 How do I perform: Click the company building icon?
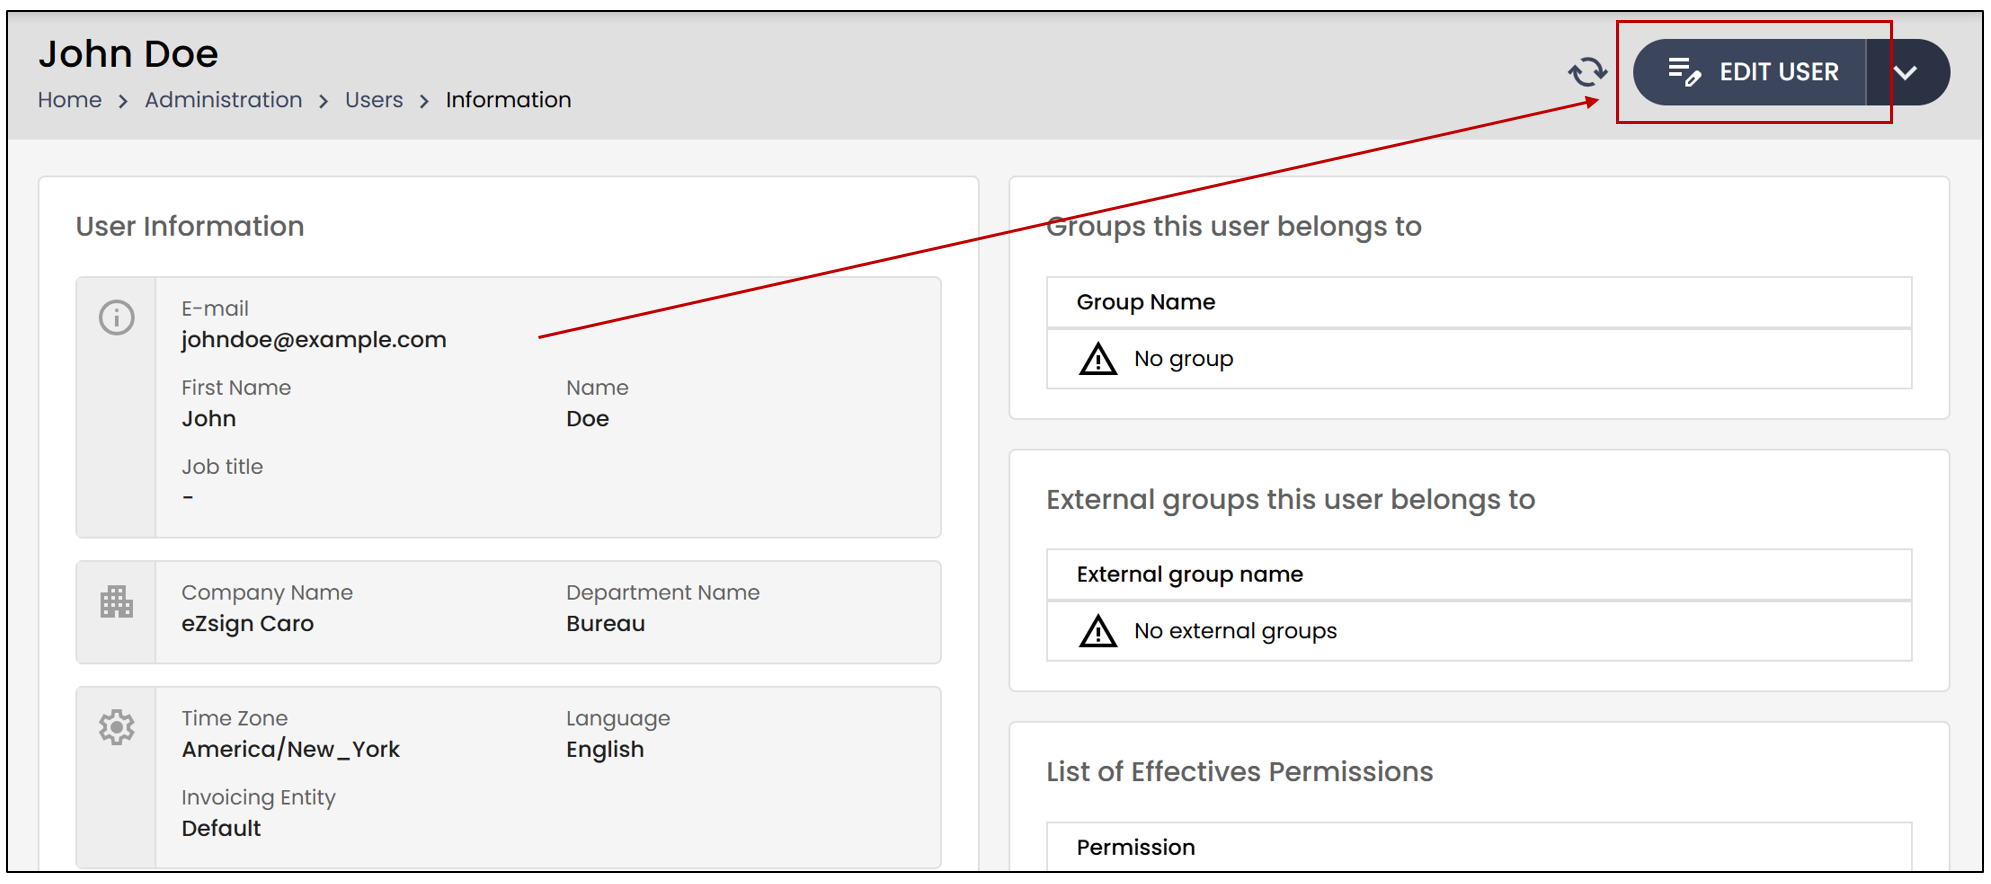(x=117, y=602)
